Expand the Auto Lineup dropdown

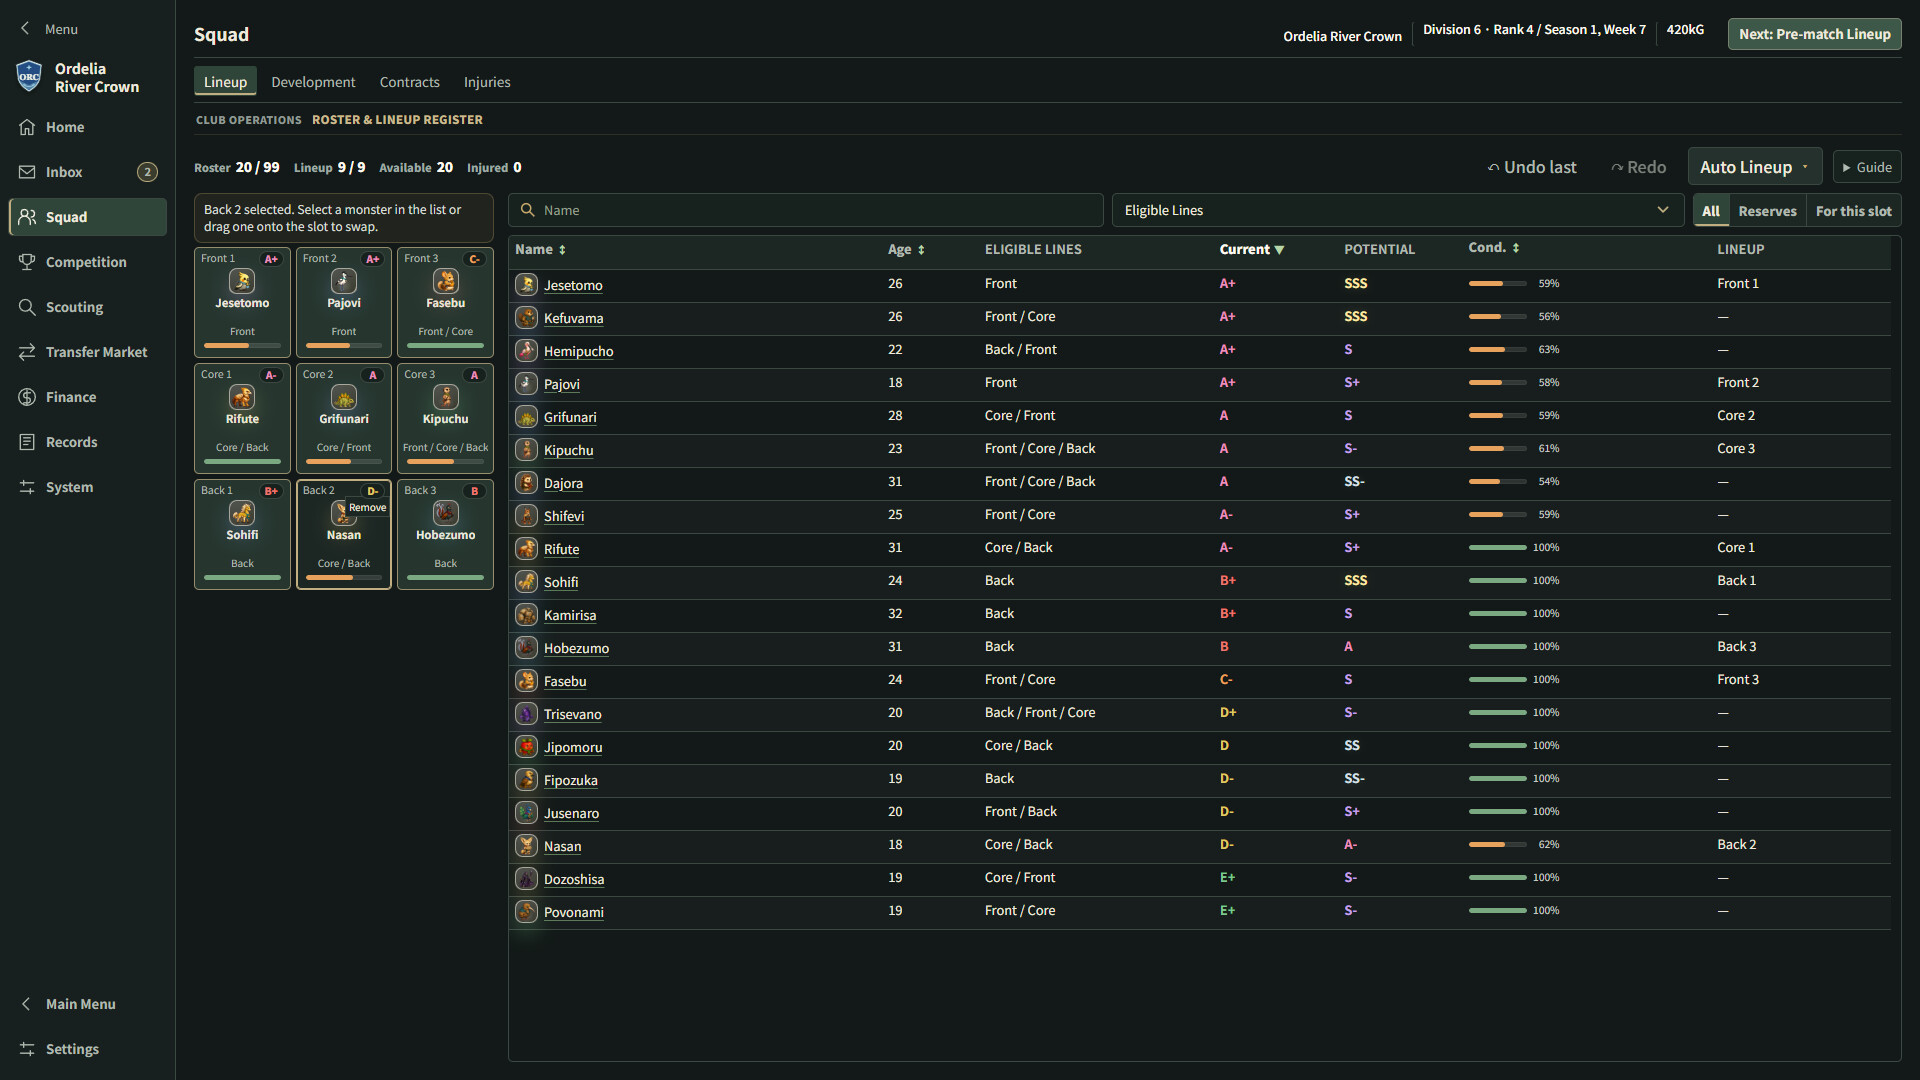[1755, 167]
